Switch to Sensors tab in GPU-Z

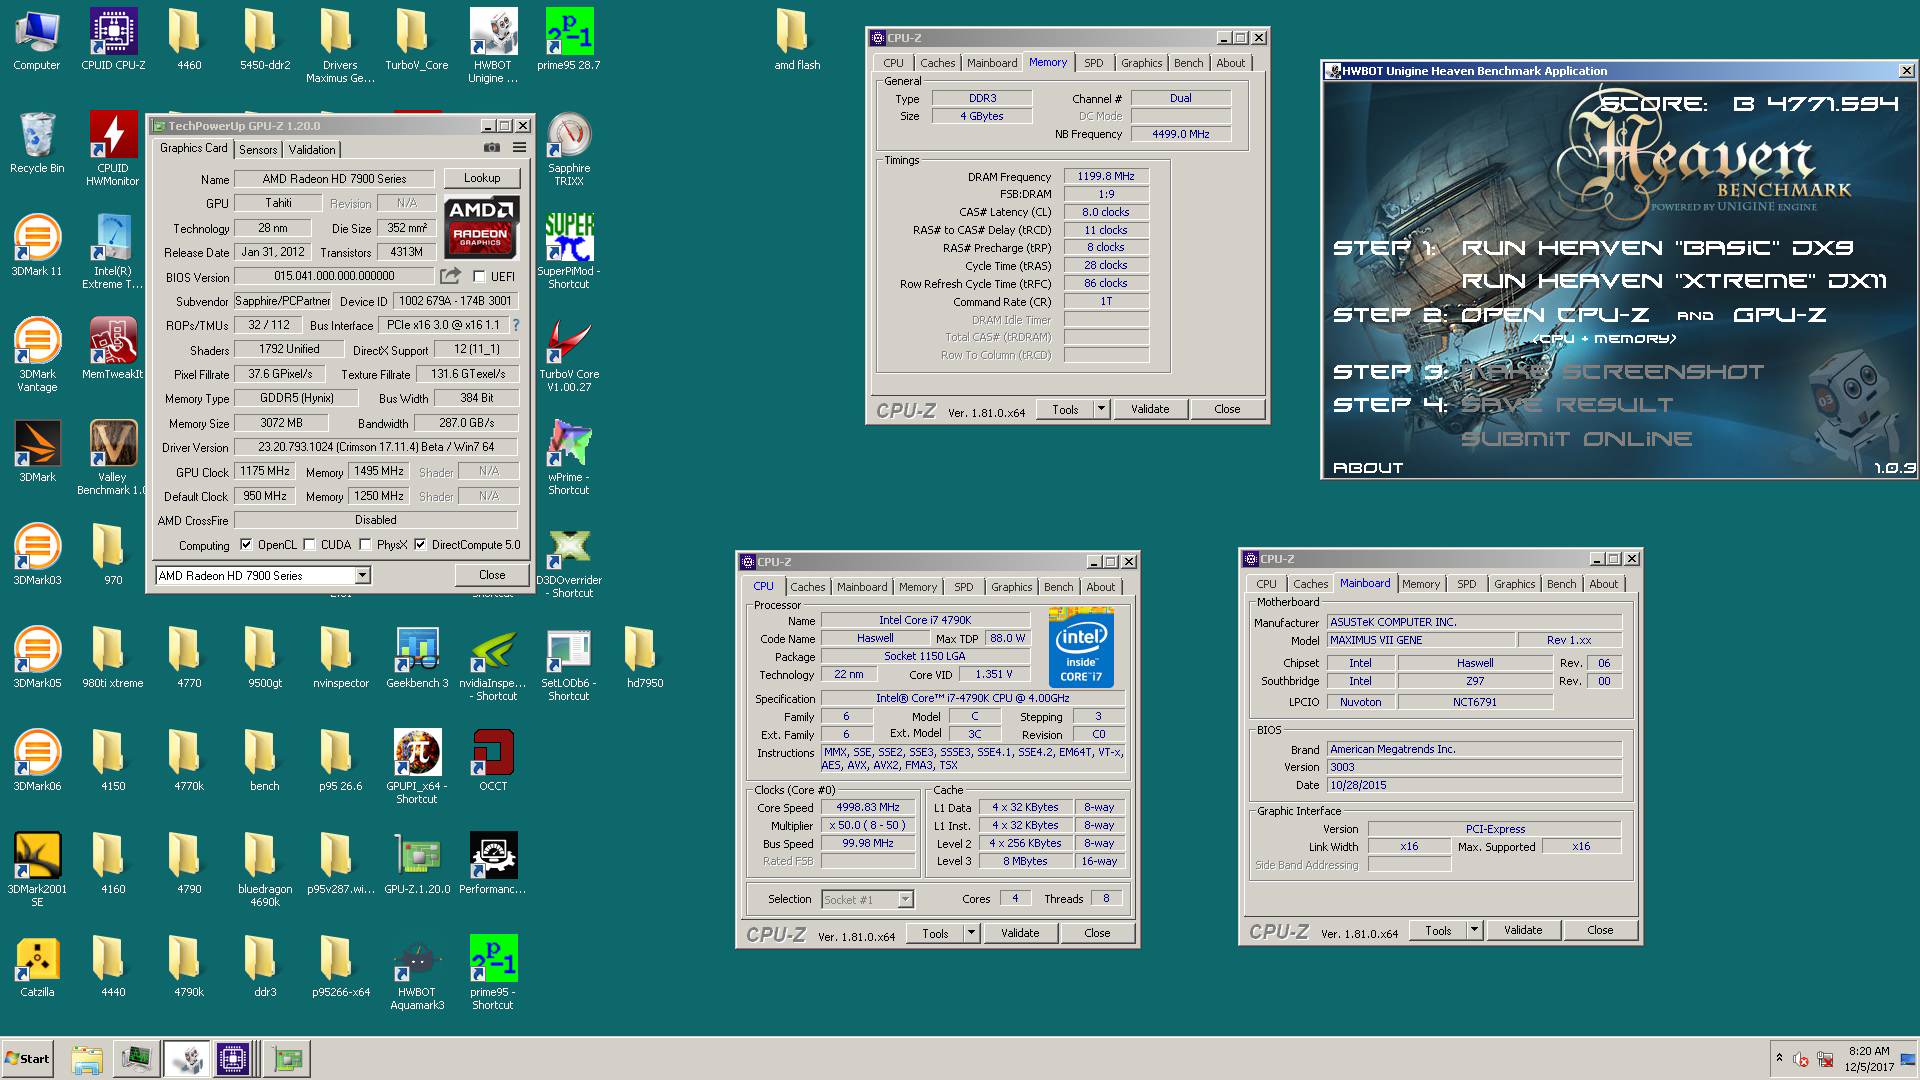(x=258, y=149)
